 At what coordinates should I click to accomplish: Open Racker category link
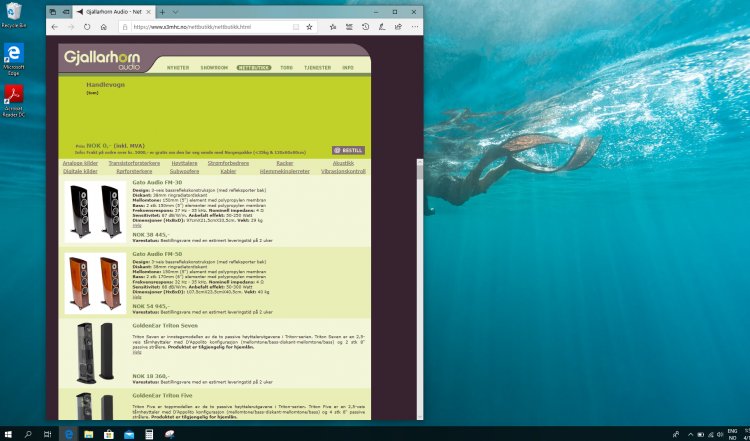[x=285, y=163]
